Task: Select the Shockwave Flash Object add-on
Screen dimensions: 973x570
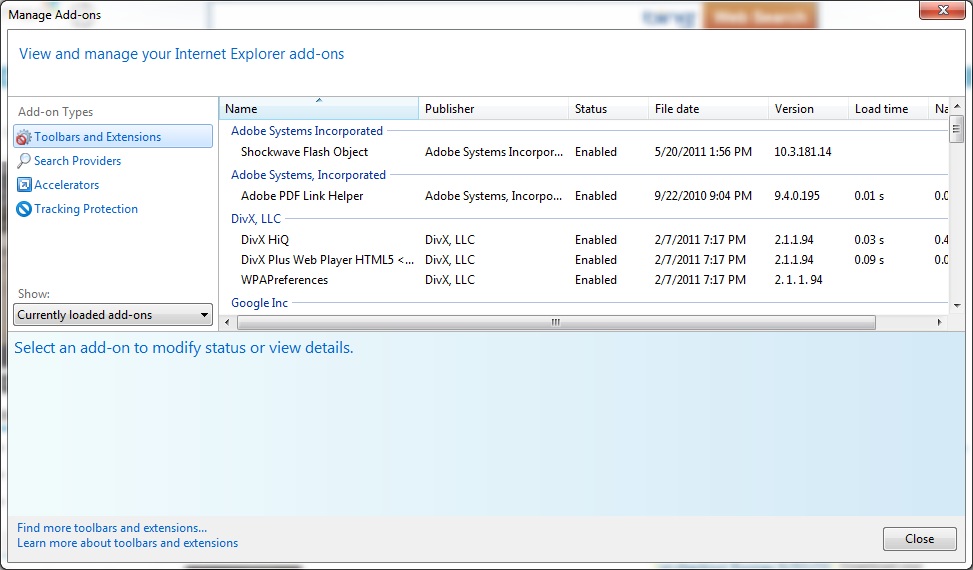Action: click(304, 152)
